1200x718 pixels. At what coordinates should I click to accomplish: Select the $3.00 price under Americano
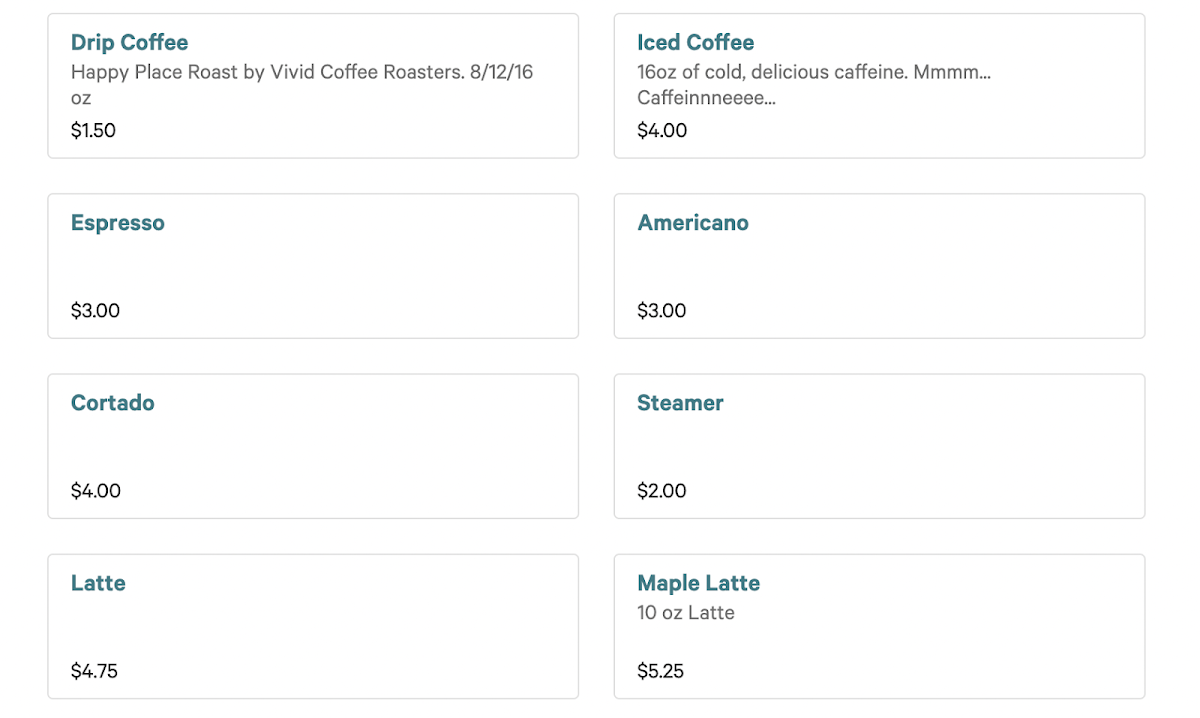point(661,310)
